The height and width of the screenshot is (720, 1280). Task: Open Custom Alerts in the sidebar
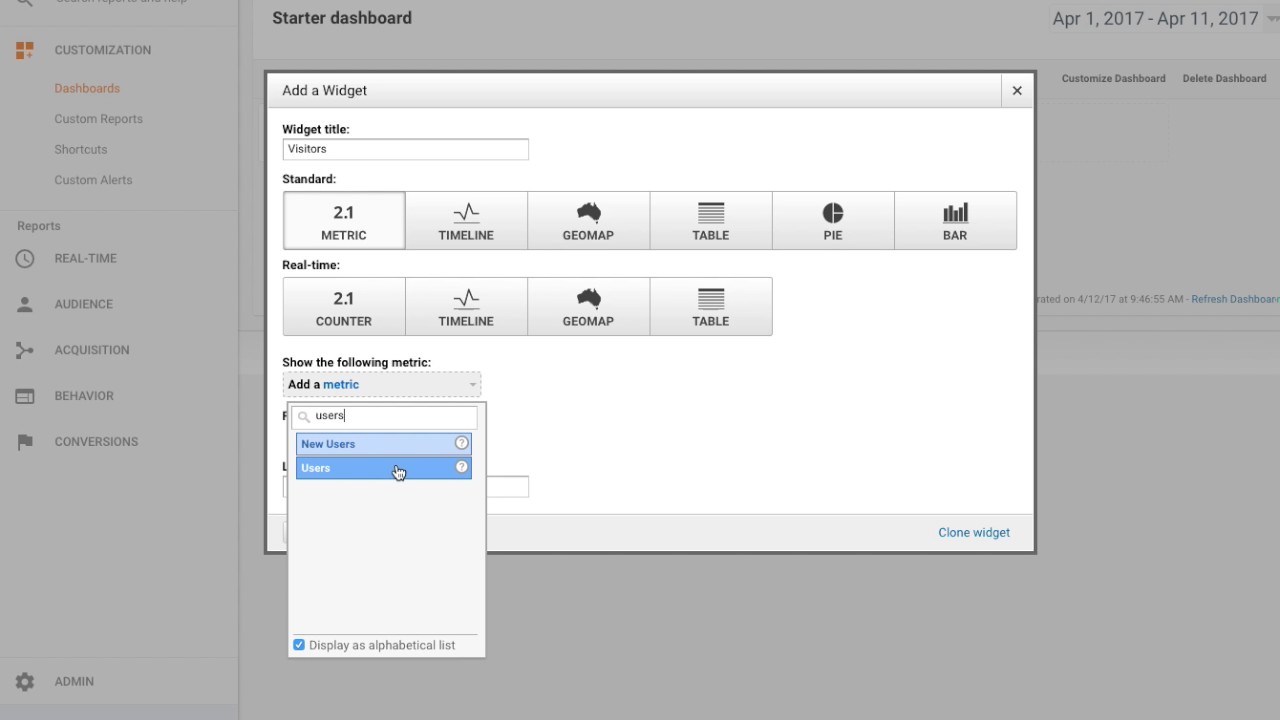(93, 180)
